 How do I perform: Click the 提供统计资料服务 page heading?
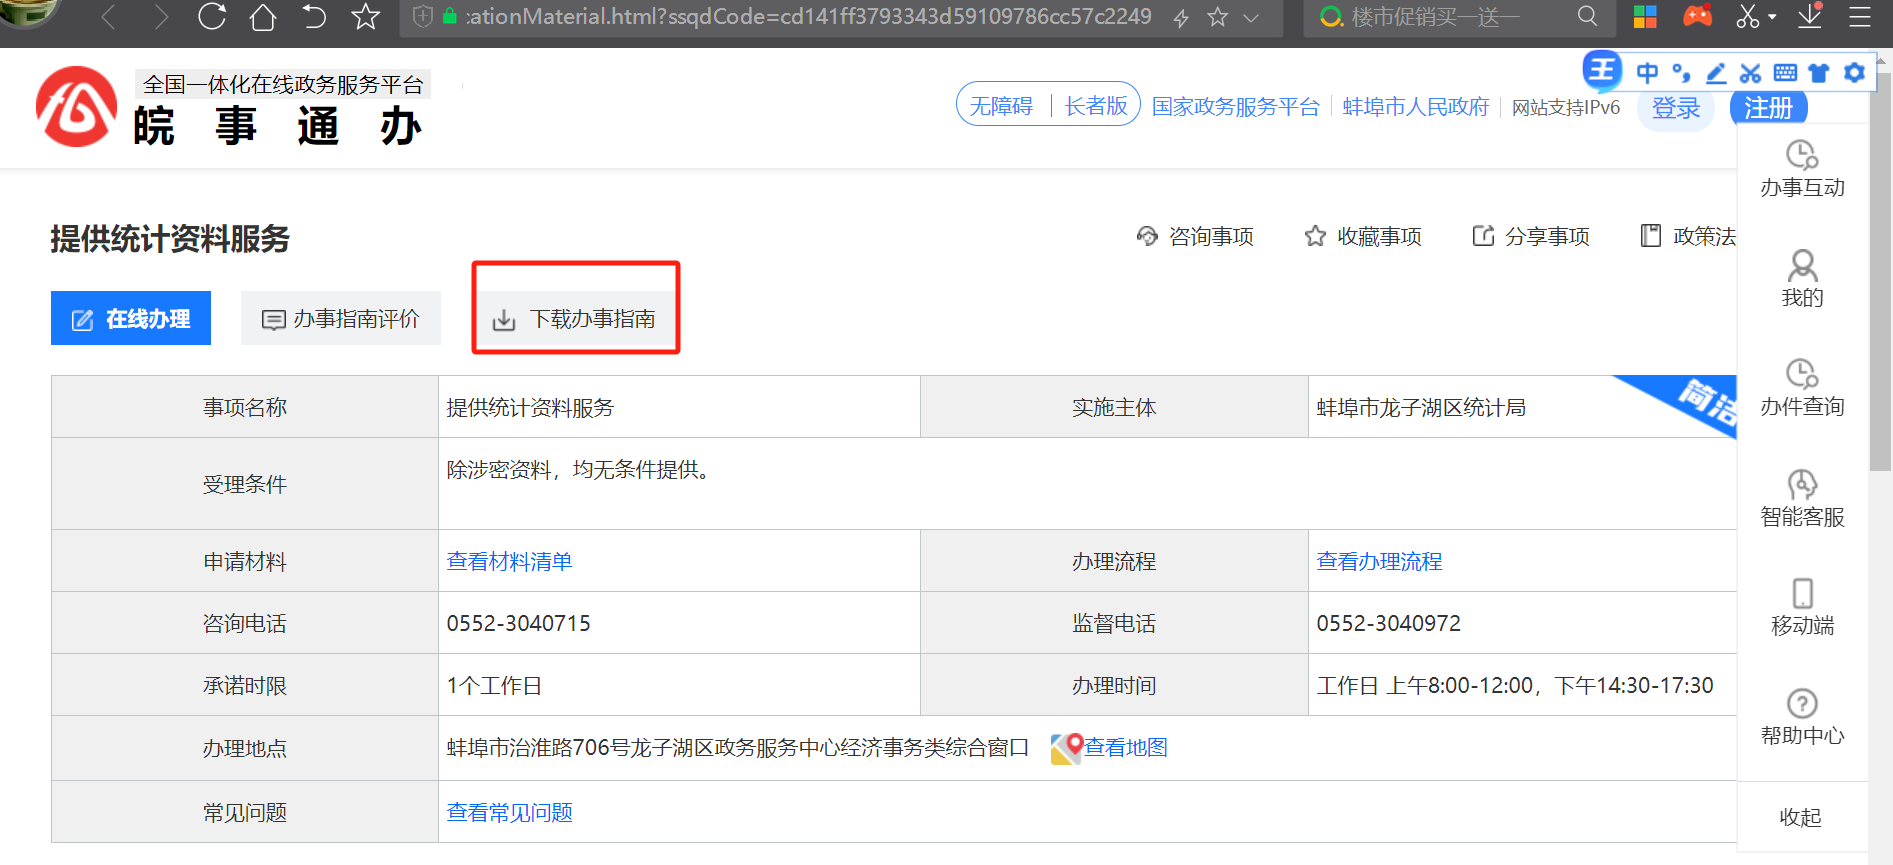click(170, 238)
